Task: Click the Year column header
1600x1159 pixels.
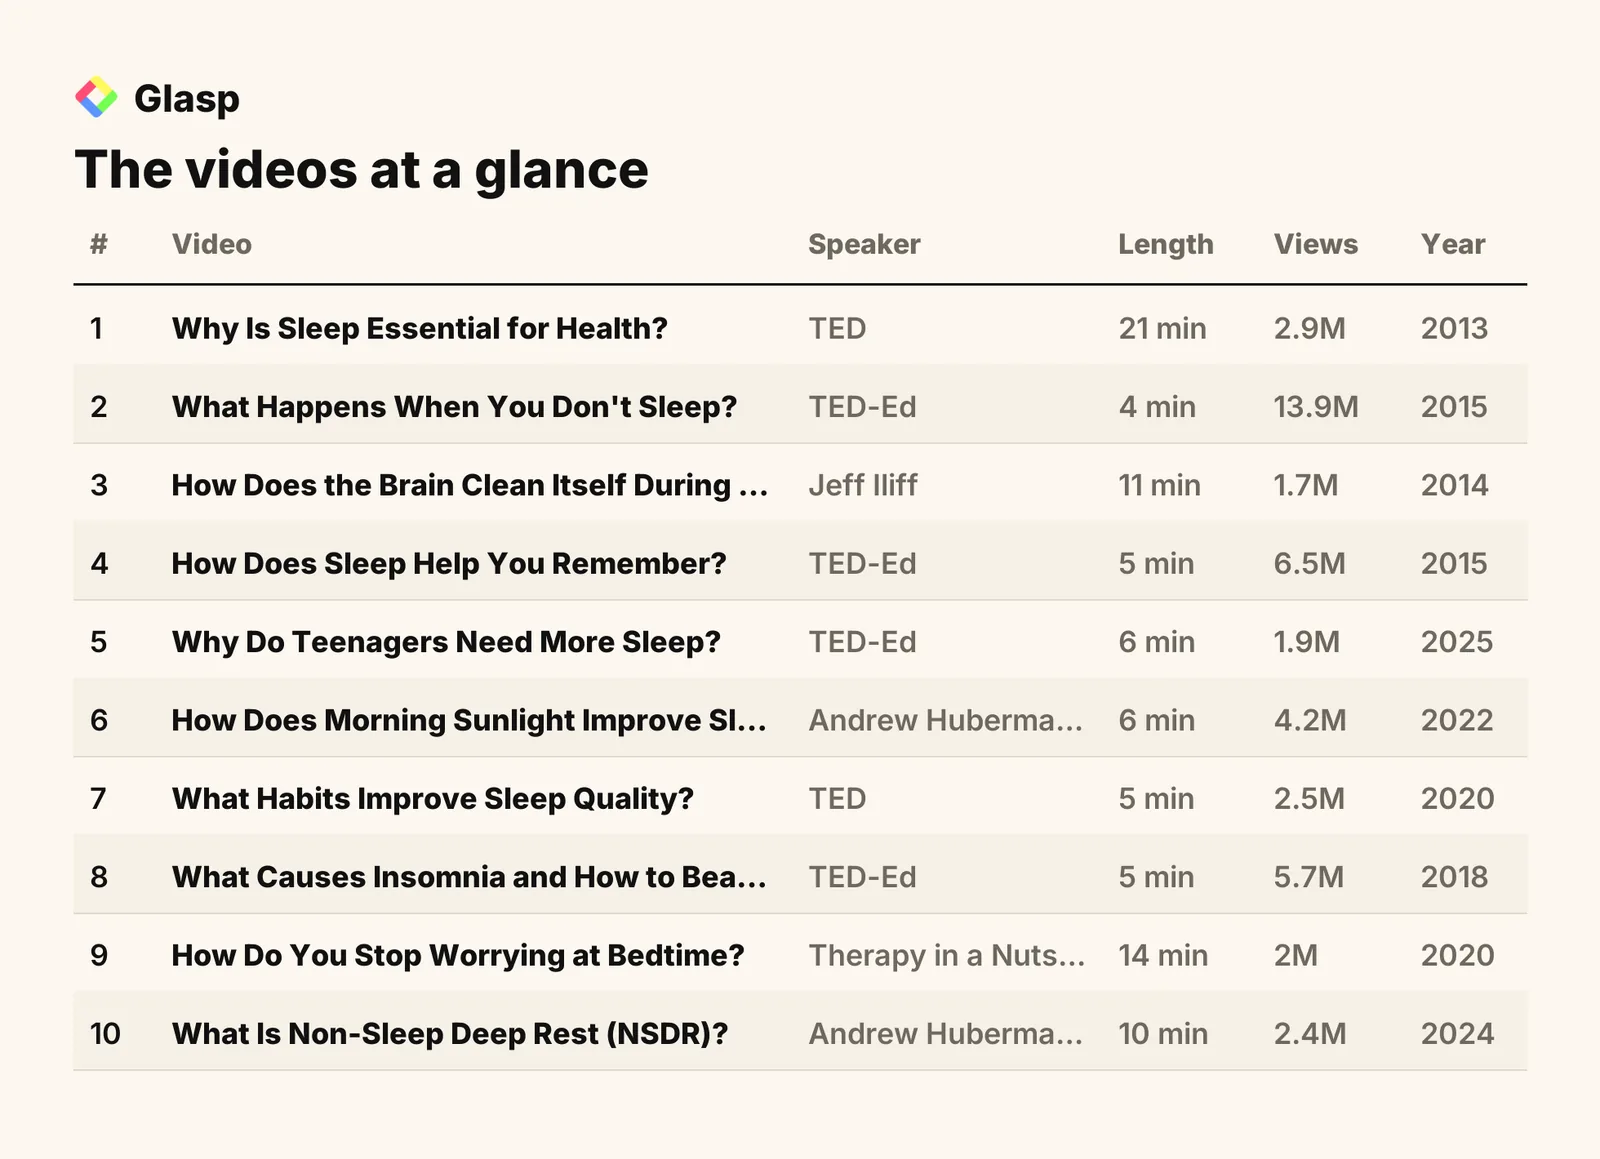Action: pyautogui.click(x=1453, y=244)
